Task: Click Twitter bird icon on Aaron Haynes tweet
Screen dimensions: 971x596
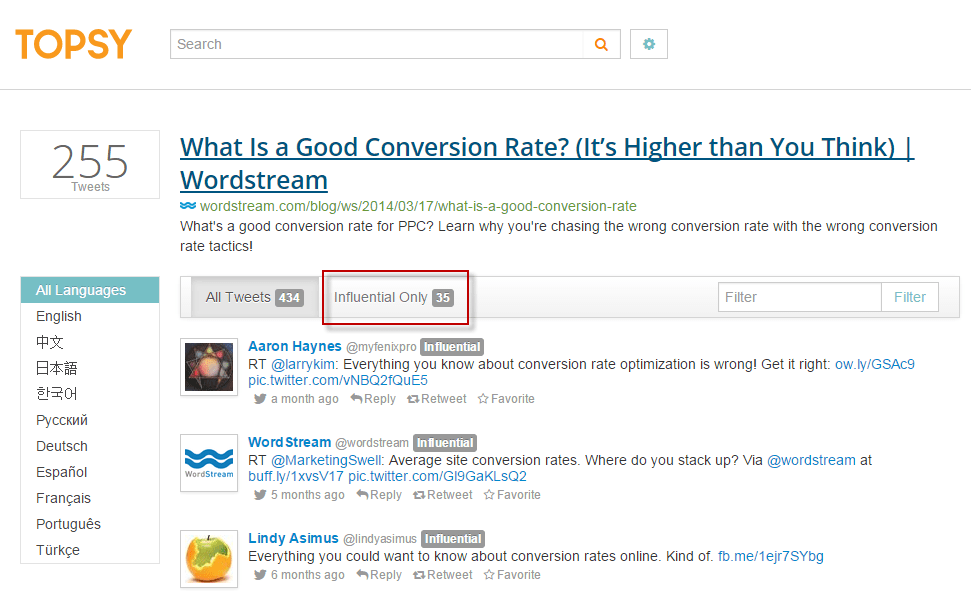Action: (x=260, y=399)
